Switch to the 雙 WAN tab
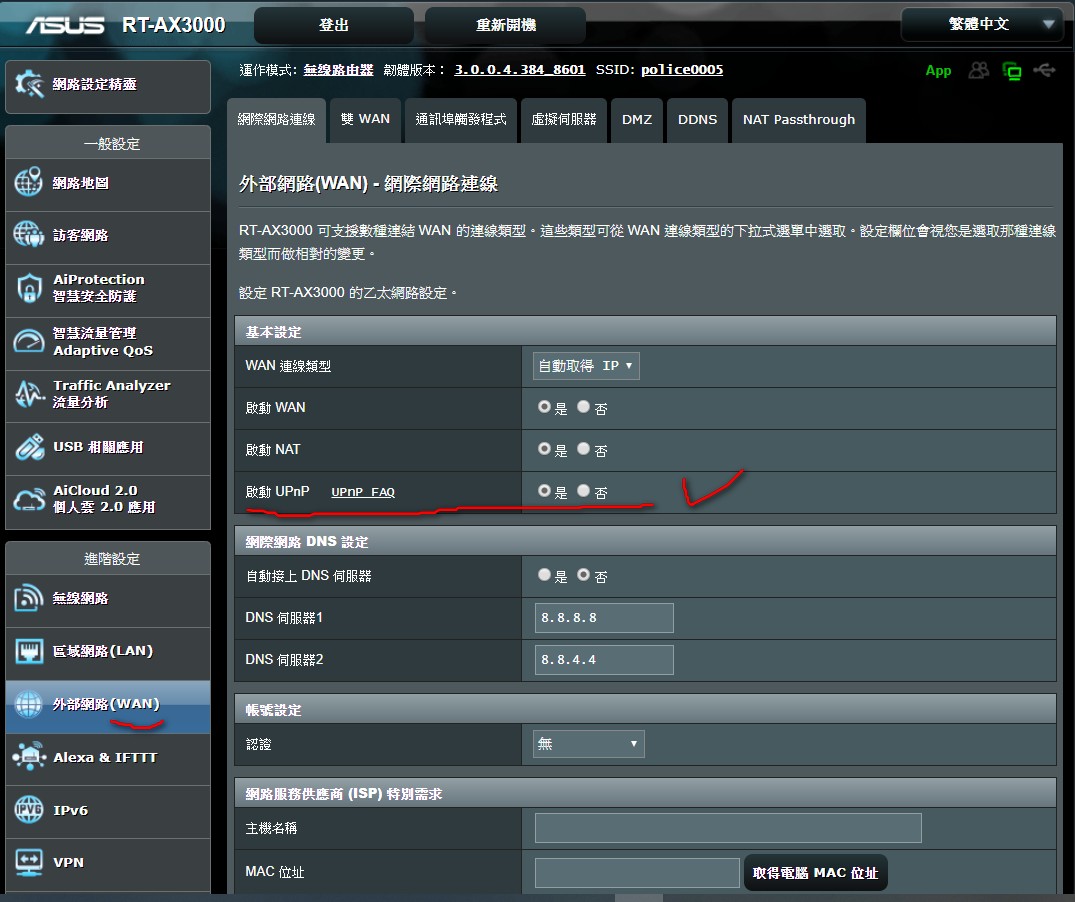The width and height of the screenshot is (1075, 902). click(x=365, y=120)
